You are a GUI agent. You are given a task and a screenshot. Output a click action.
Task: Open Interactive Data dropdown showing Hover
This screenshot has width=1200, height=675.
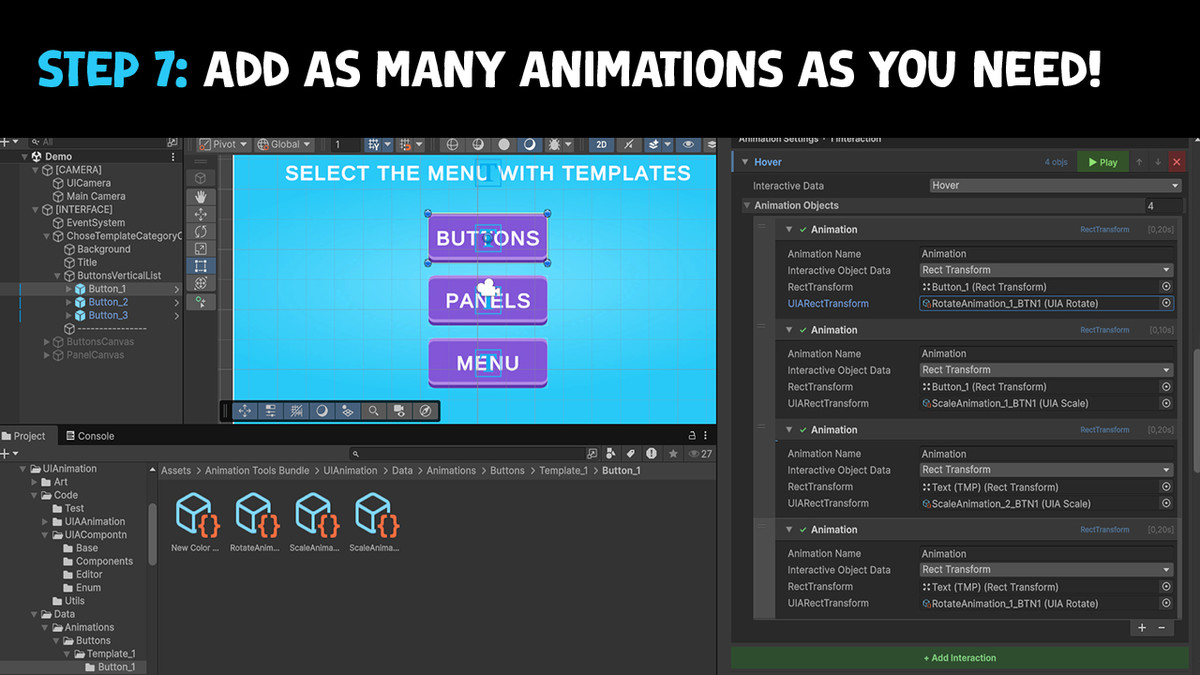pyautogui.click(x=1054, y=185)
